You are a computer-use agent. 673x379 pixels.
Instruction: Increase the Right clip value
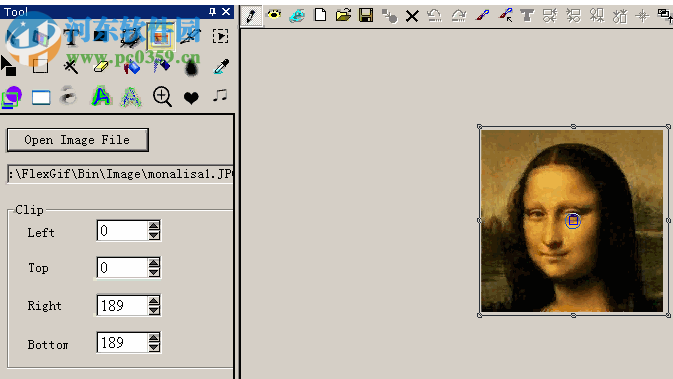(x=154, y=300)
